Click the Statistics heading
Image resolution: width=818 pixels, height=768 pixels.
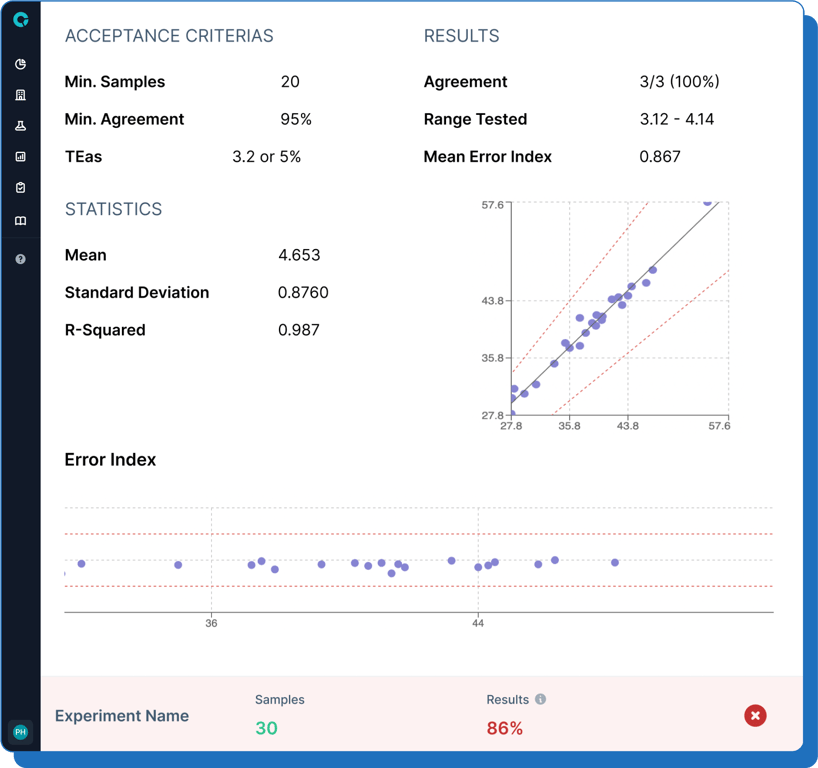[x=113, y=209]
